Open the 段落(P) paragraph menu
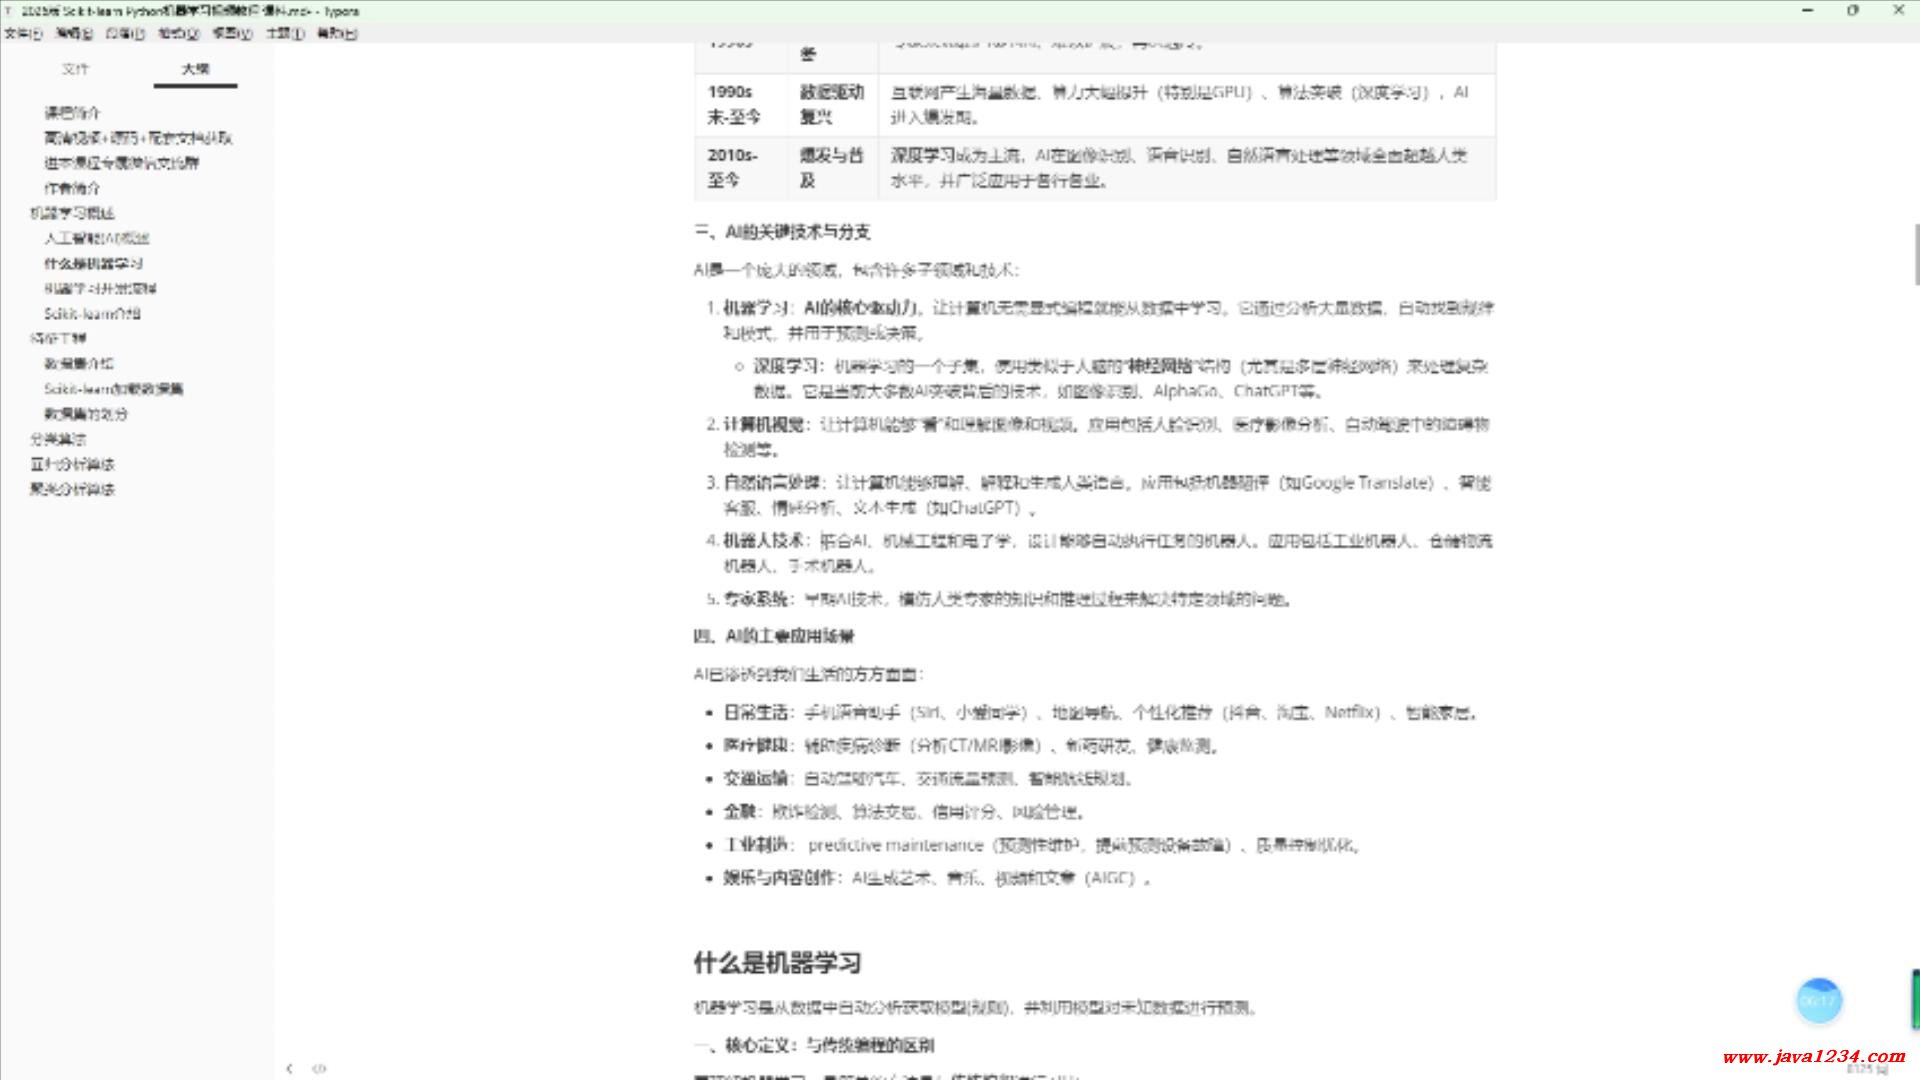Image resolution: width=1920 pixels, height=1080 pixels. coord(125,33)
